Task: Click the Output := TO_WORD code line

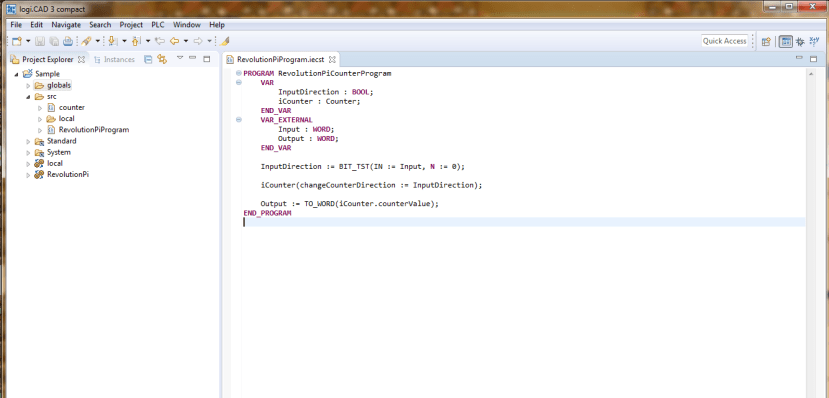Action: 349,203
